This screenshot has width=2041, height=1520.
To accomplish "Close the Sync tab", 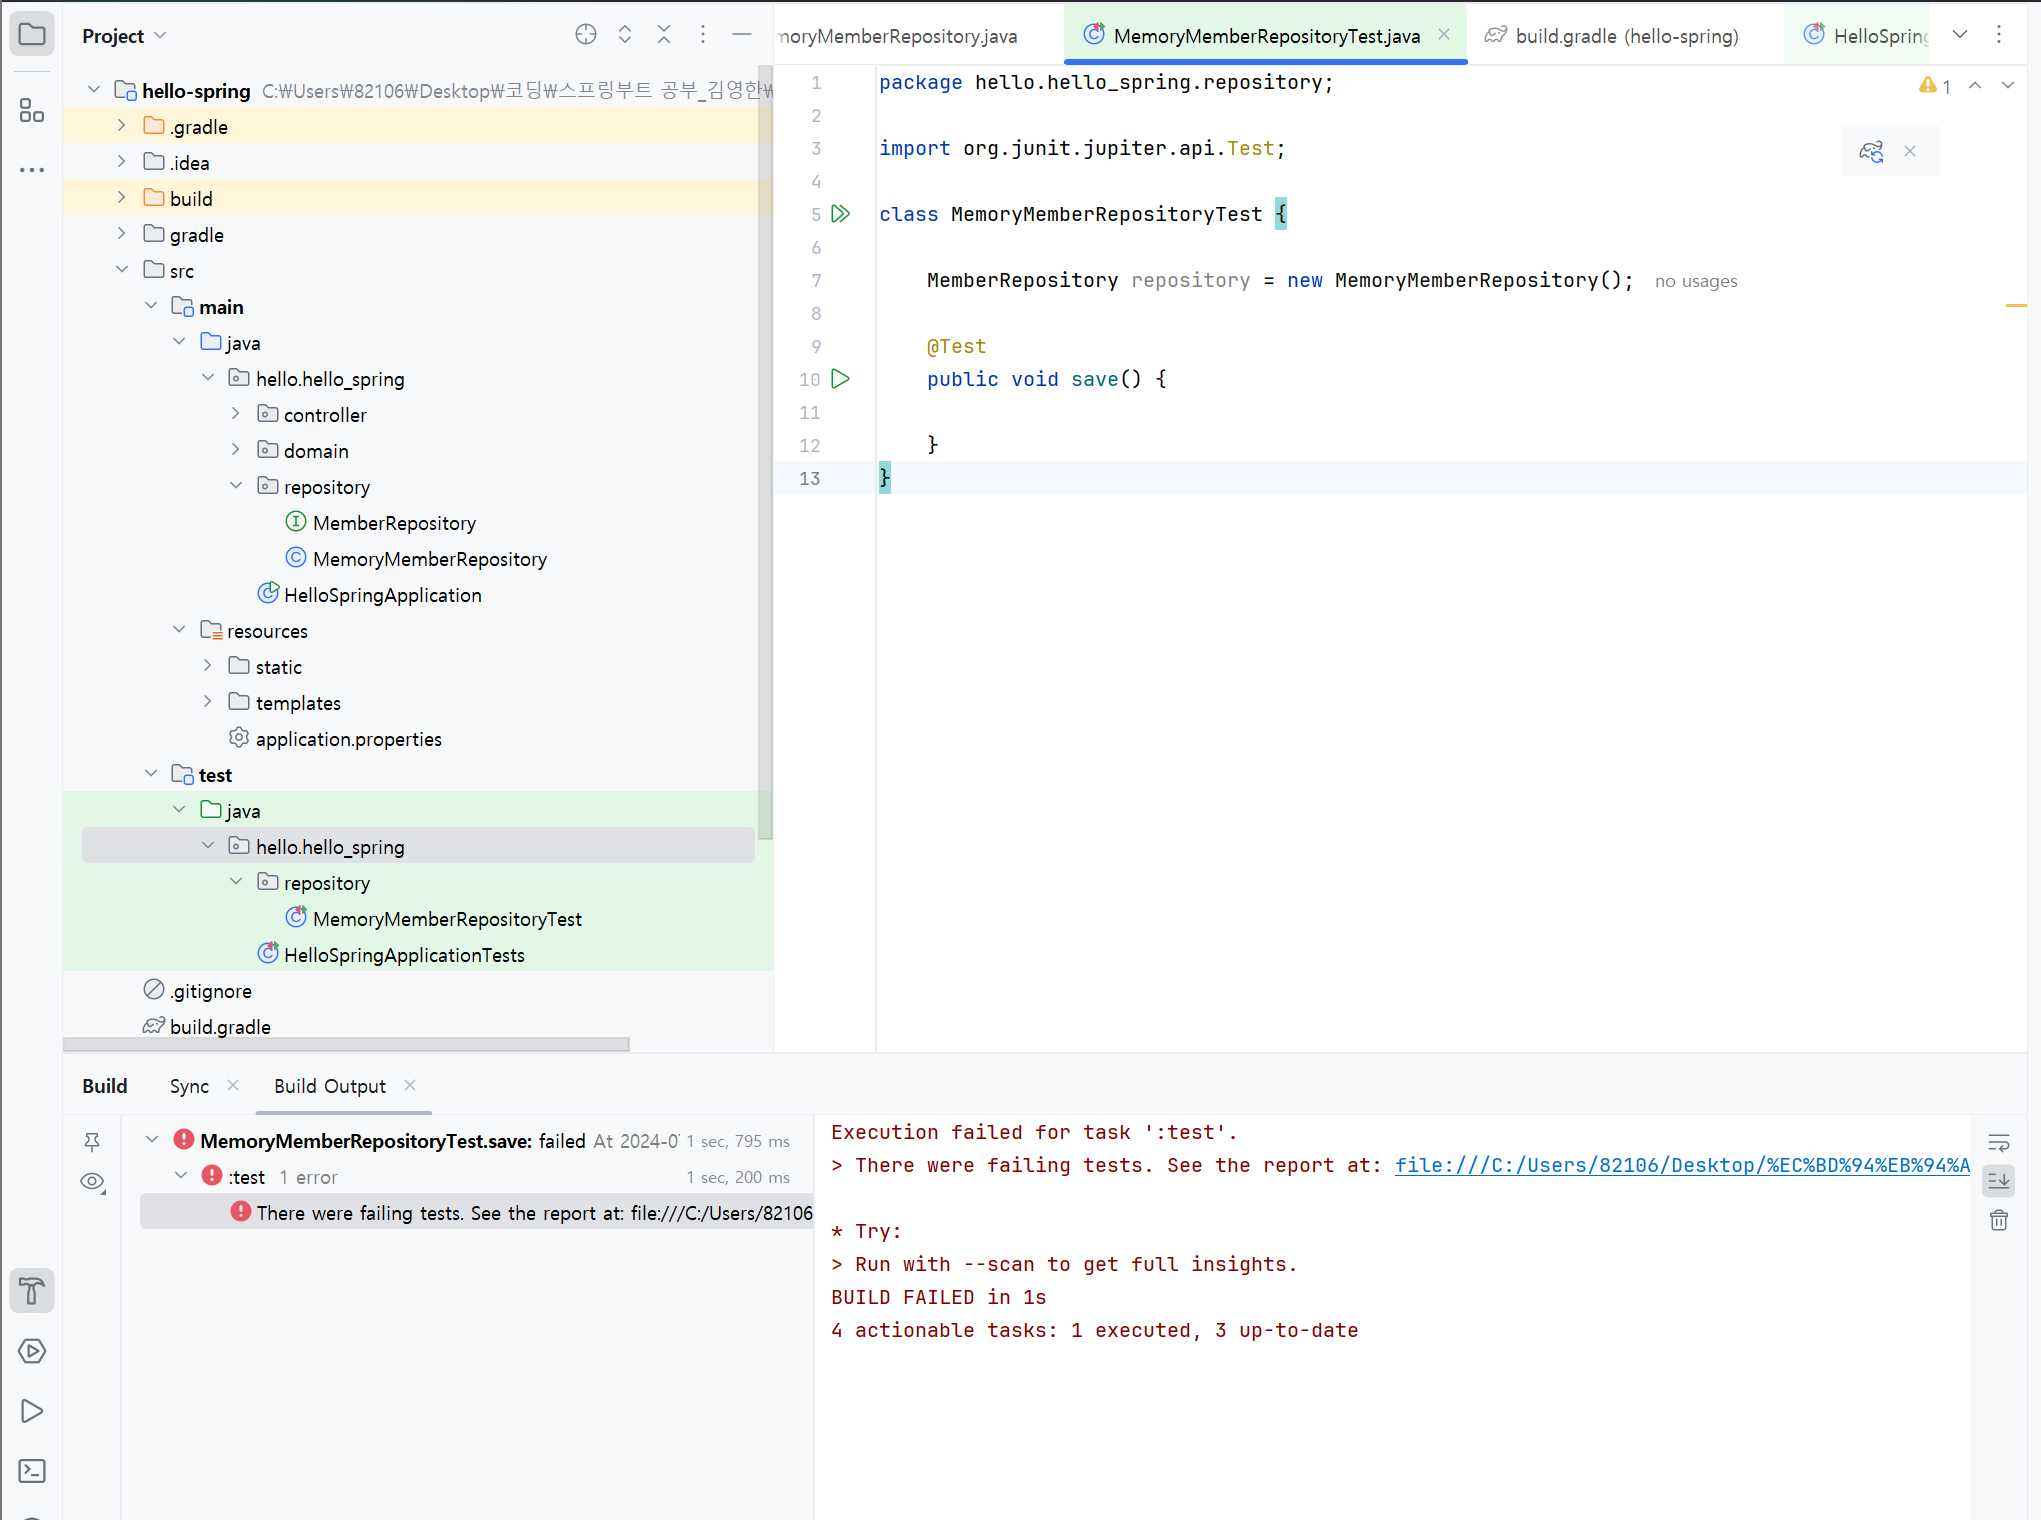I will pyautogui.click(x=233, y=1085).
